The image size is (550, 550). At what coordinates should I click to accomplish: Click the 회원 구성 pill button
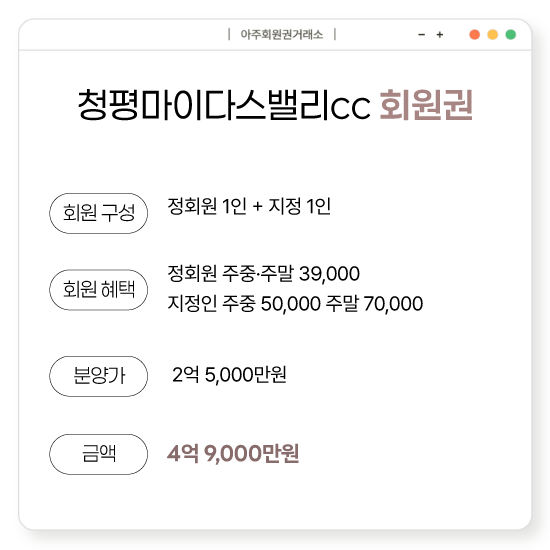[99, 213]
